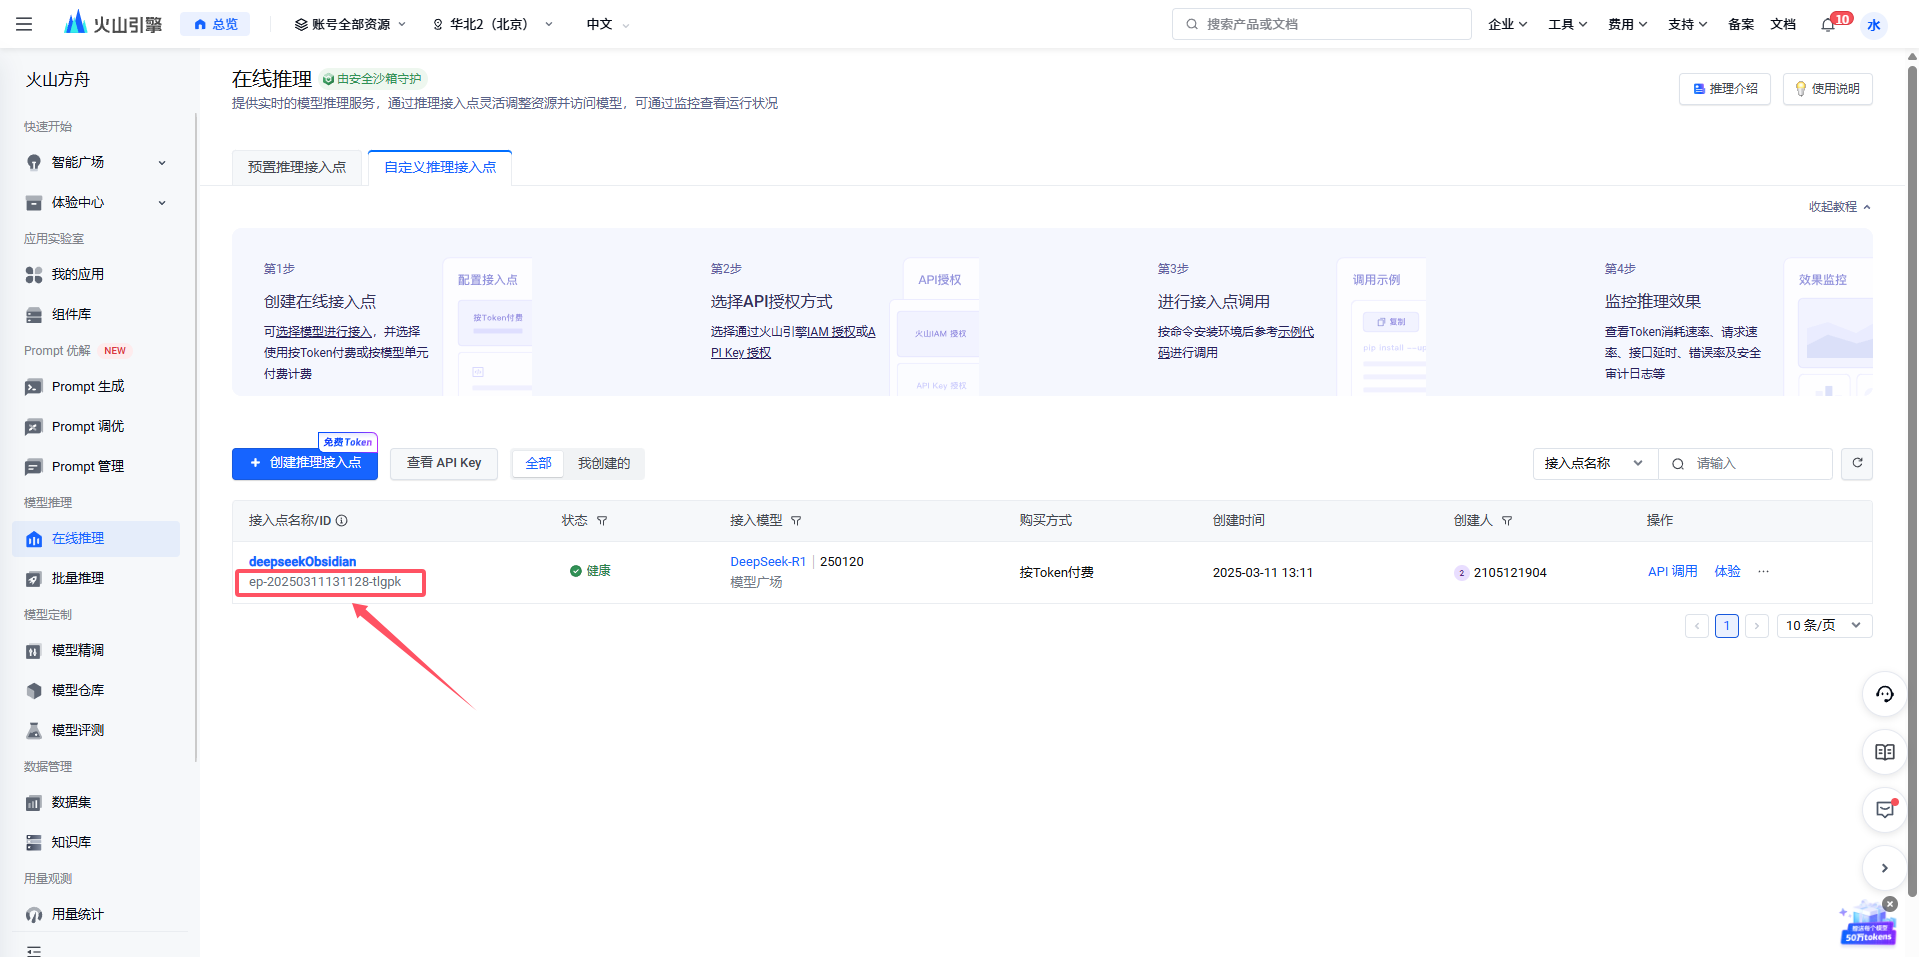1919x957 pixels.
Task: Click 查看 API Key button
Action: pos(444,463)
